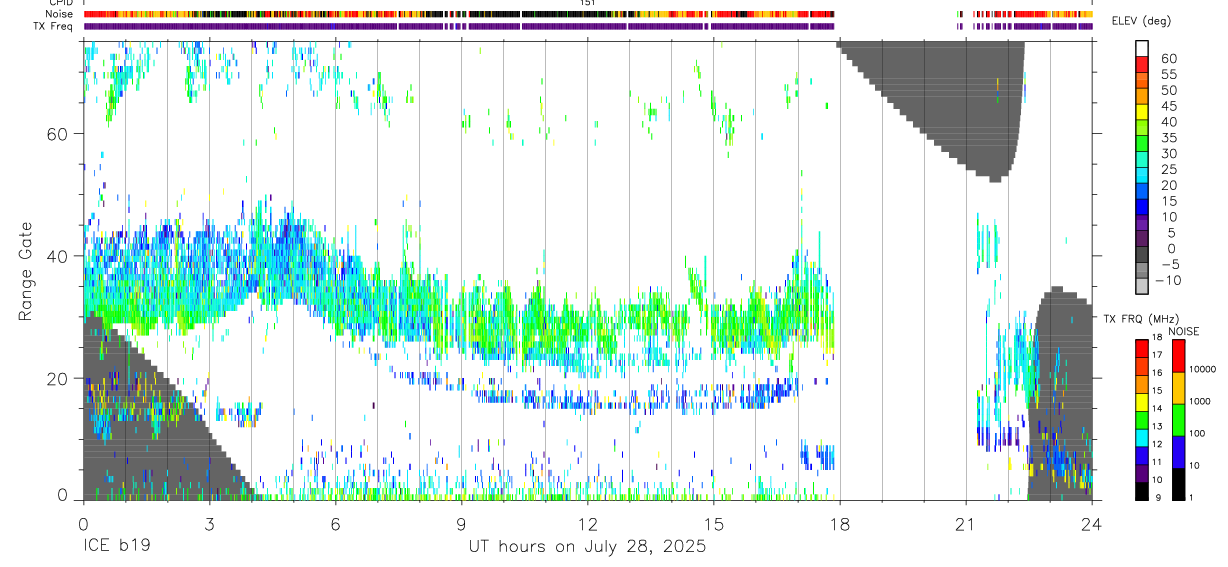Click the 'ICE b19' radar label
1228x567 pixels.
tap(117, 547)
